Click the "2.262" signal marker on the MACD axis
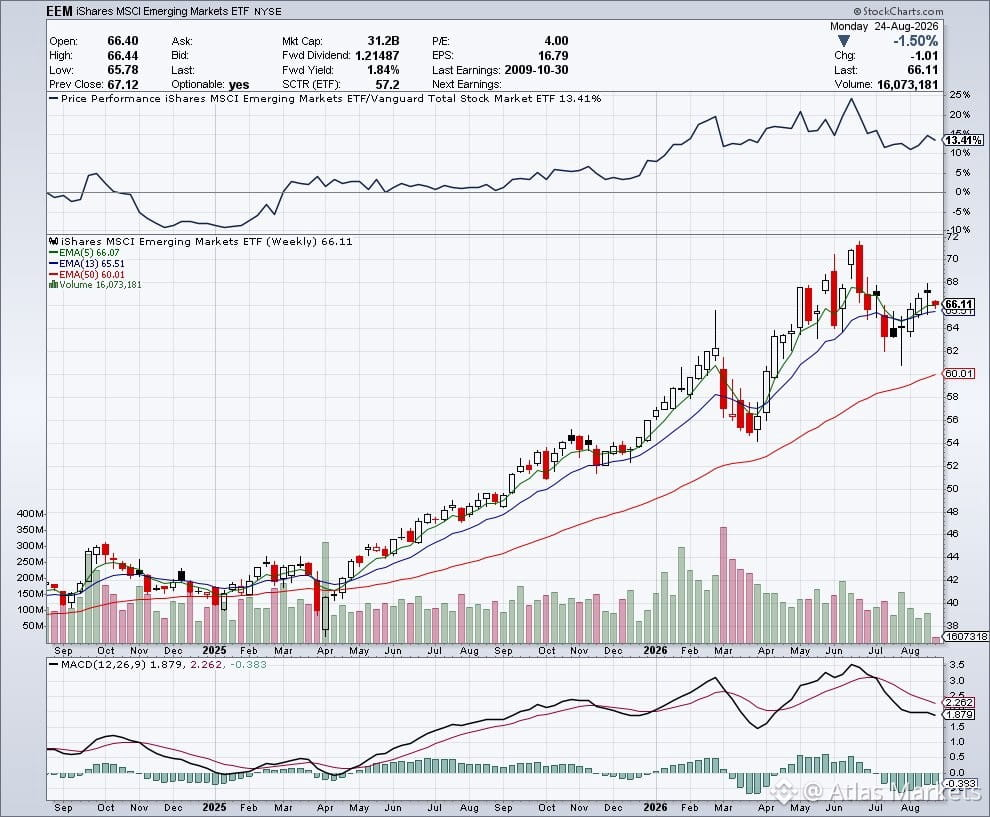 coord(959,703)
